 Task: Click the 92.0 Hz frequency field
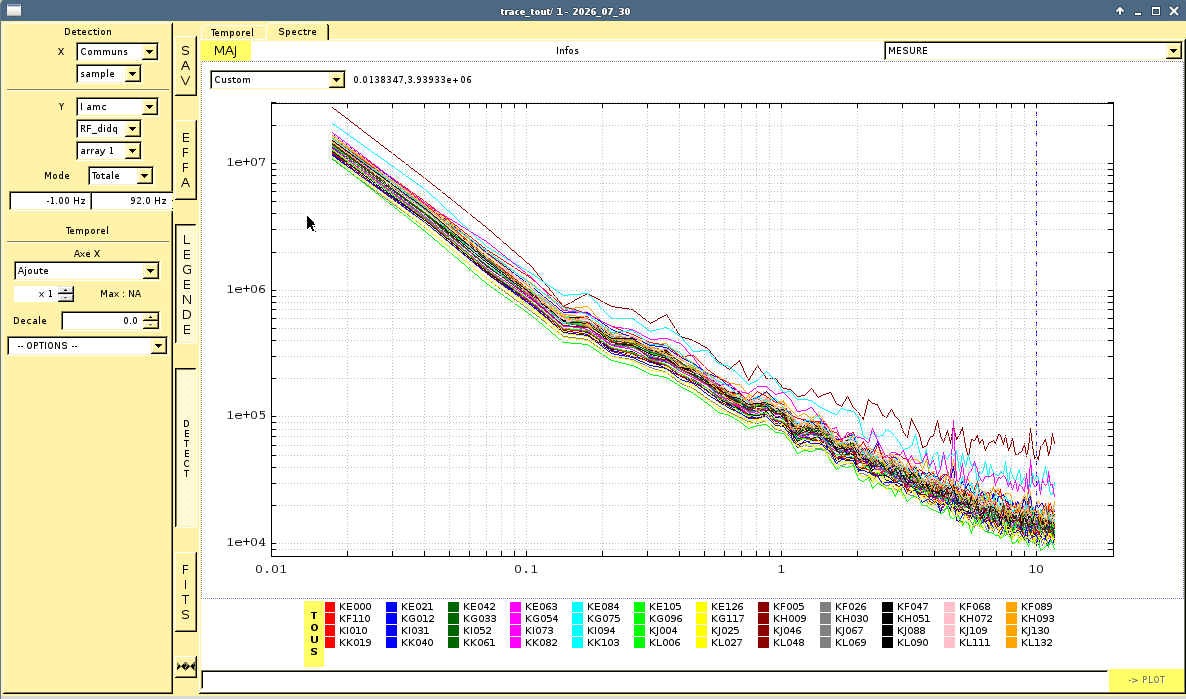coord(130,200)
